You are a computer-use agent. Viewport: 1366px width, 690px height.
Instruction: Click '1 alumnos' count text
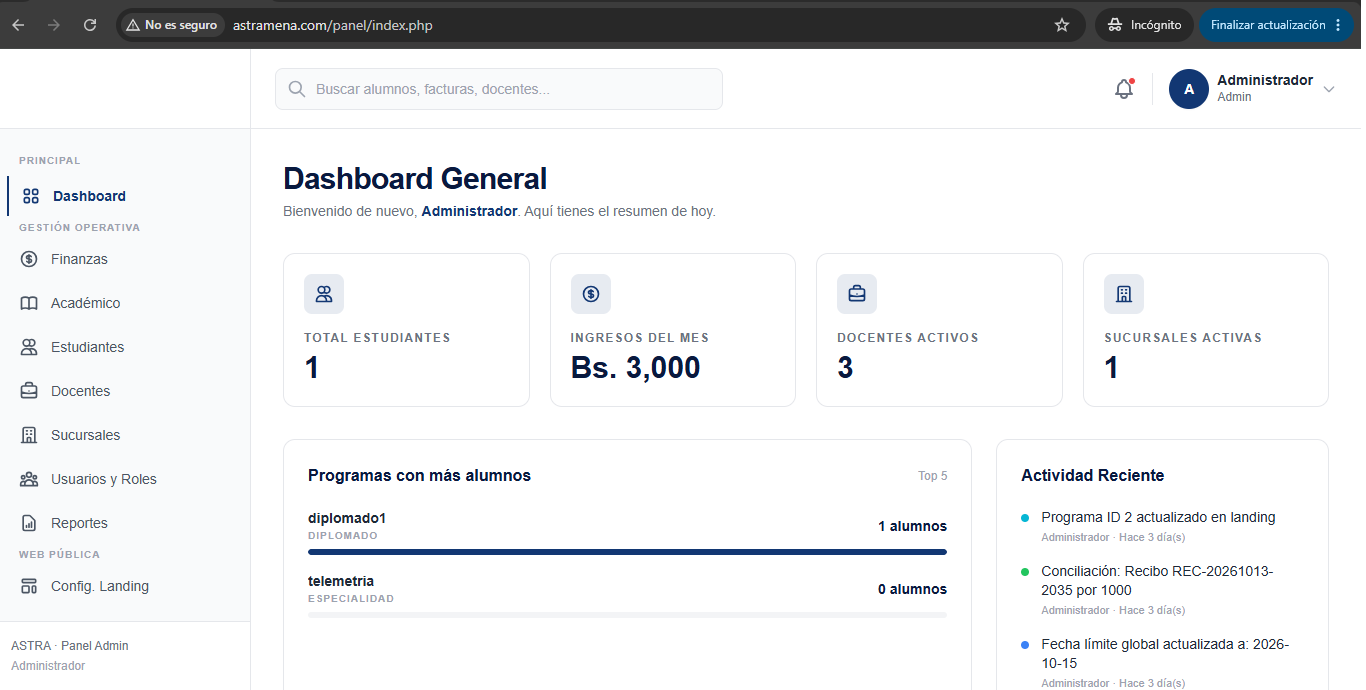pos(912,526)
